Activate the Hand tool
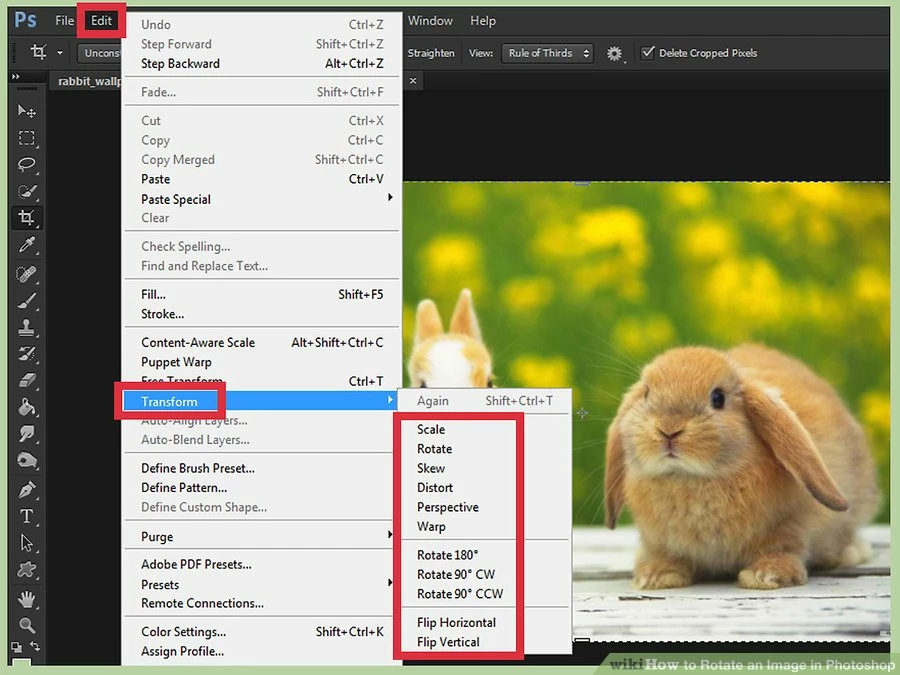Viewport: 900px width, 675px height. pos(26,599)
